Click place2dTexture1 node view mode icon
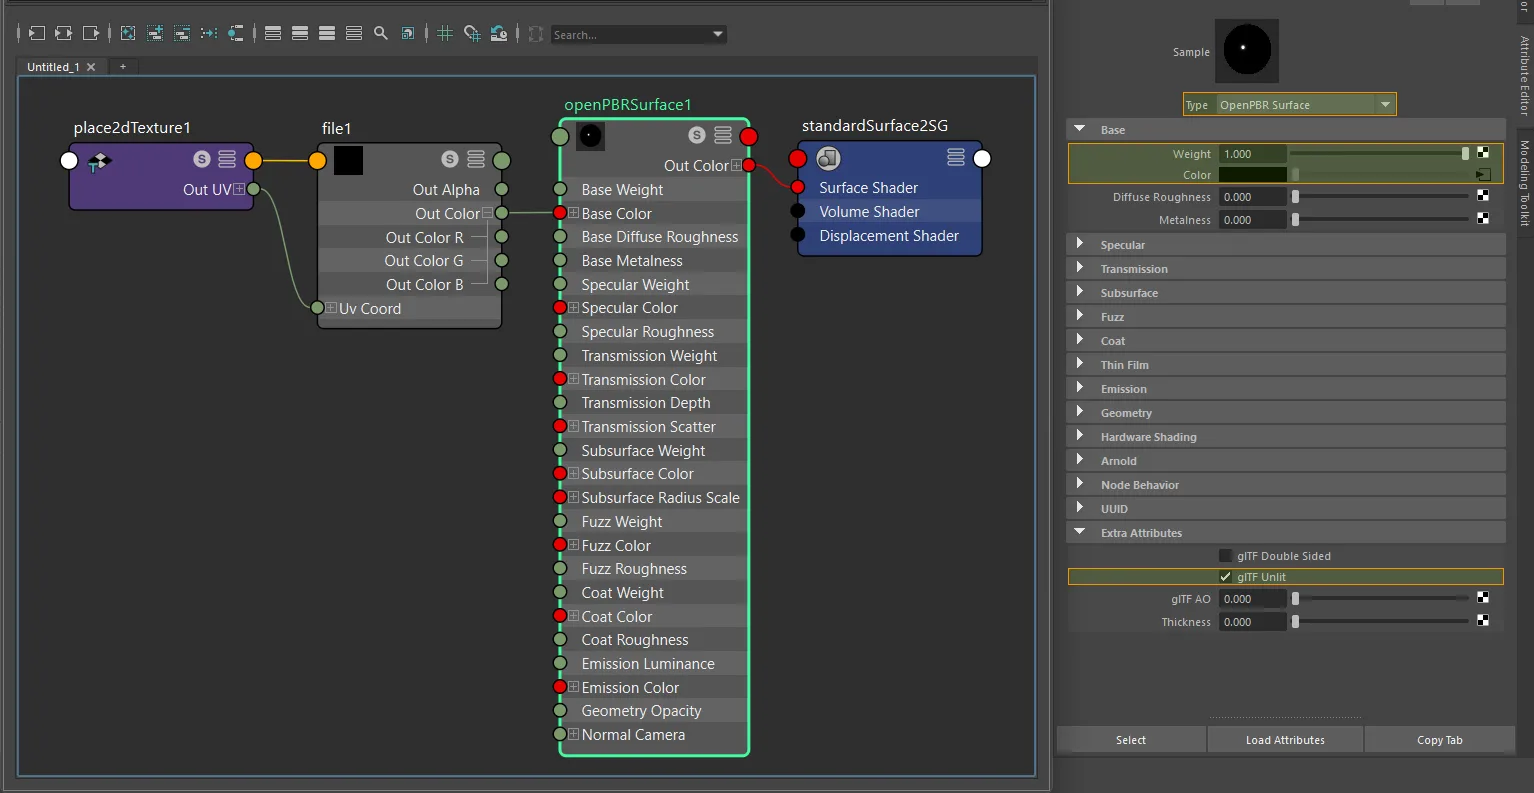The width and height of the screenshot is (1534, 793). 227,159
